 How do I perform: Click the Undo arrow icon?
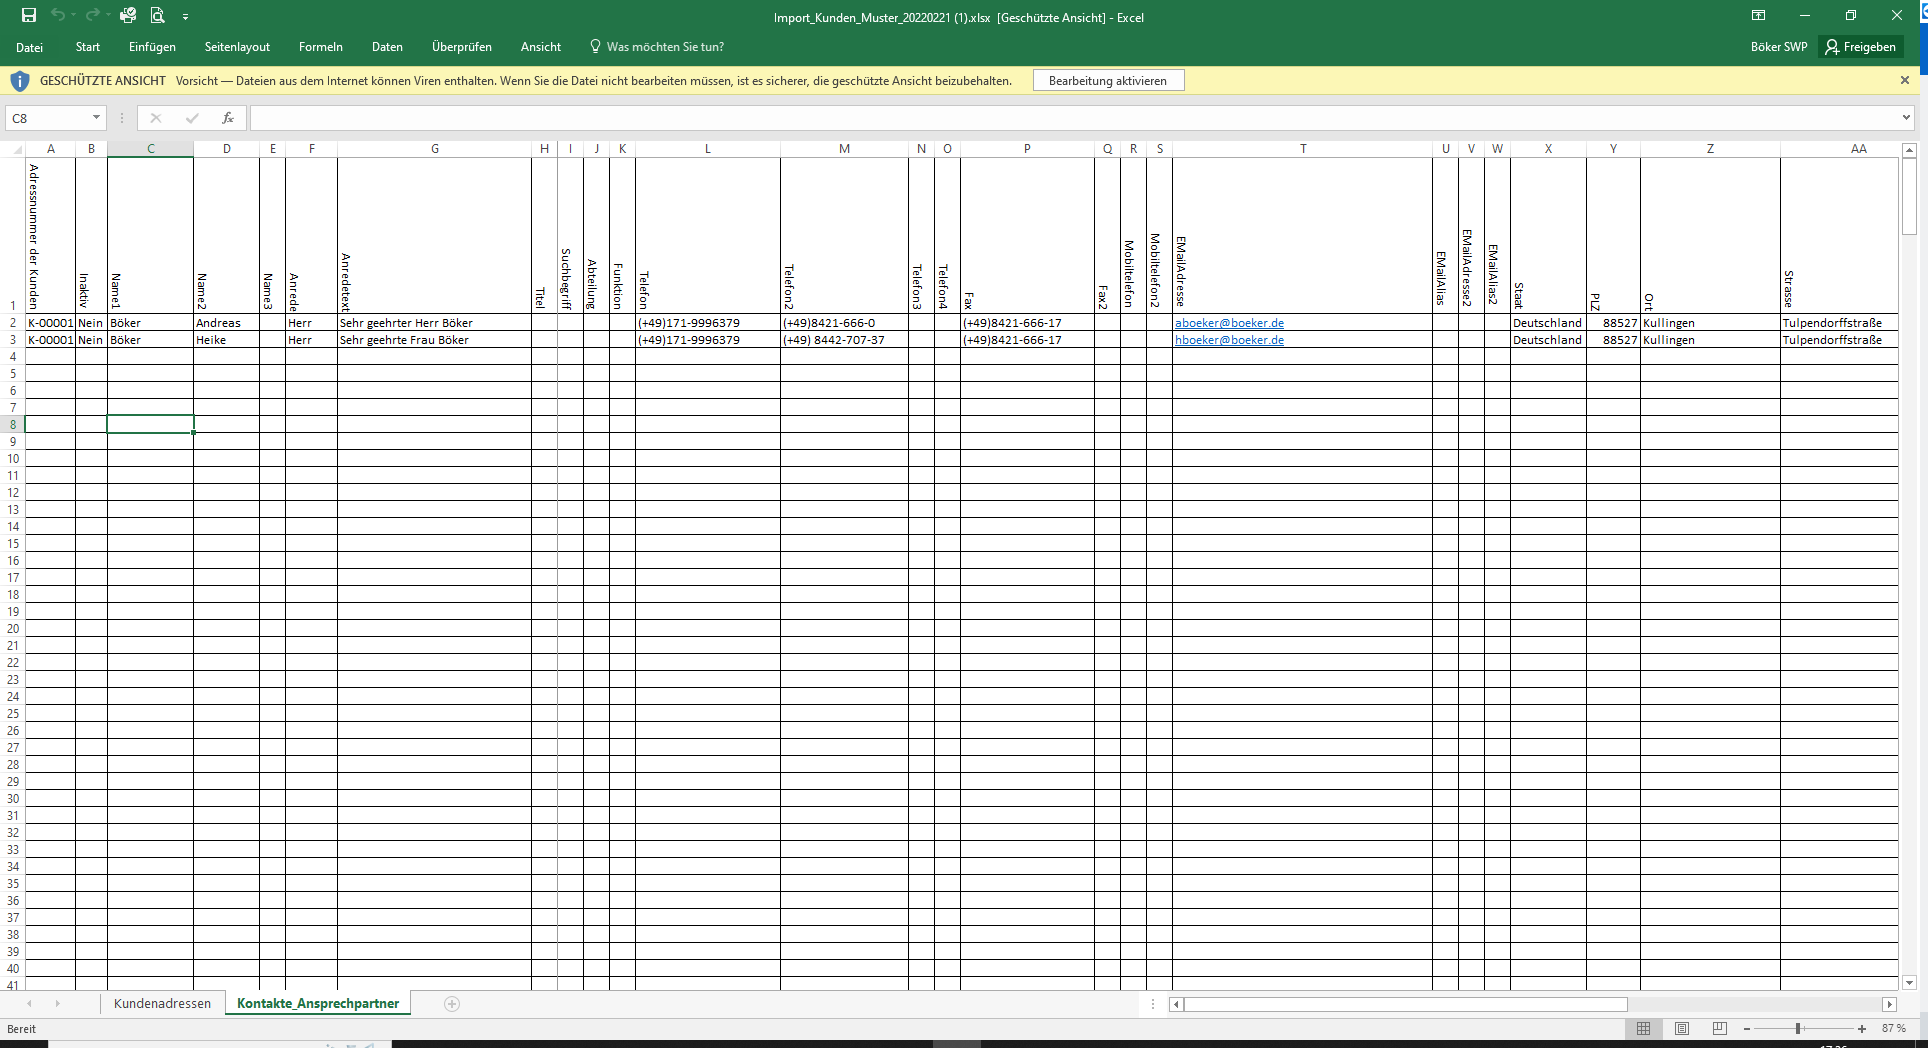tap(57, 16)
